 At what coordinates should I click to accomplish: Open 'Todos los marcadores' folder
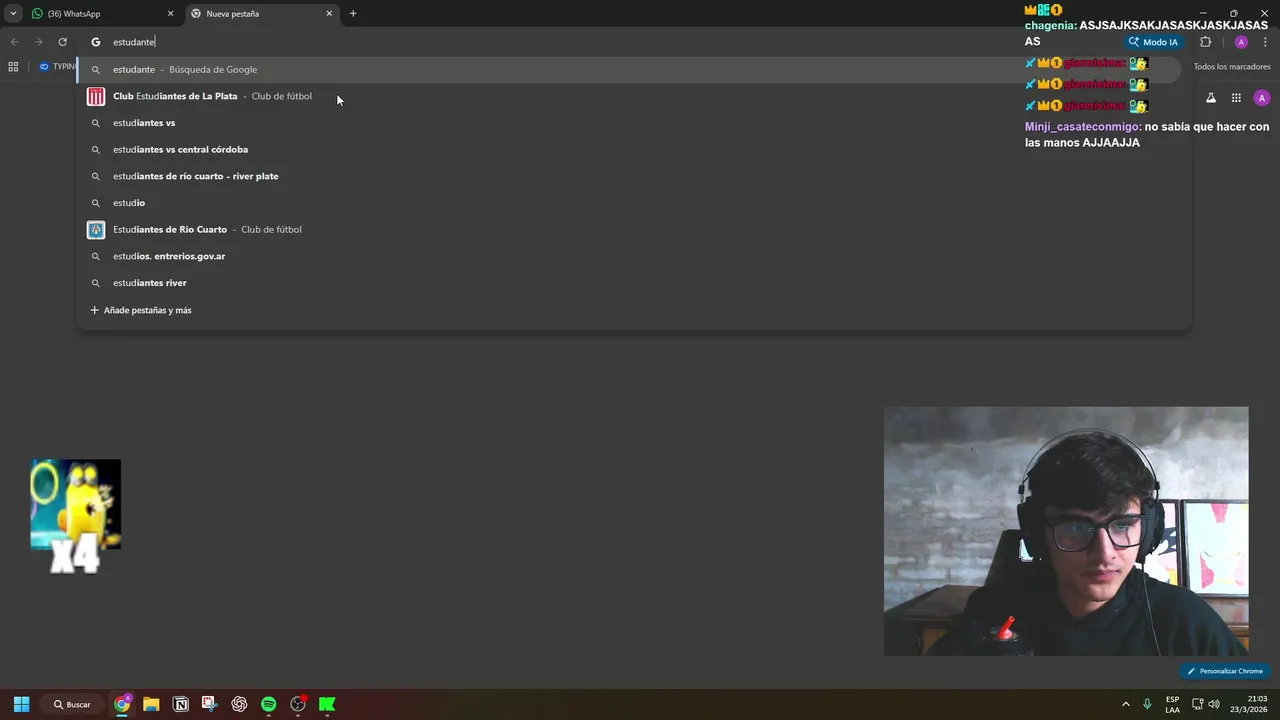1232,67
